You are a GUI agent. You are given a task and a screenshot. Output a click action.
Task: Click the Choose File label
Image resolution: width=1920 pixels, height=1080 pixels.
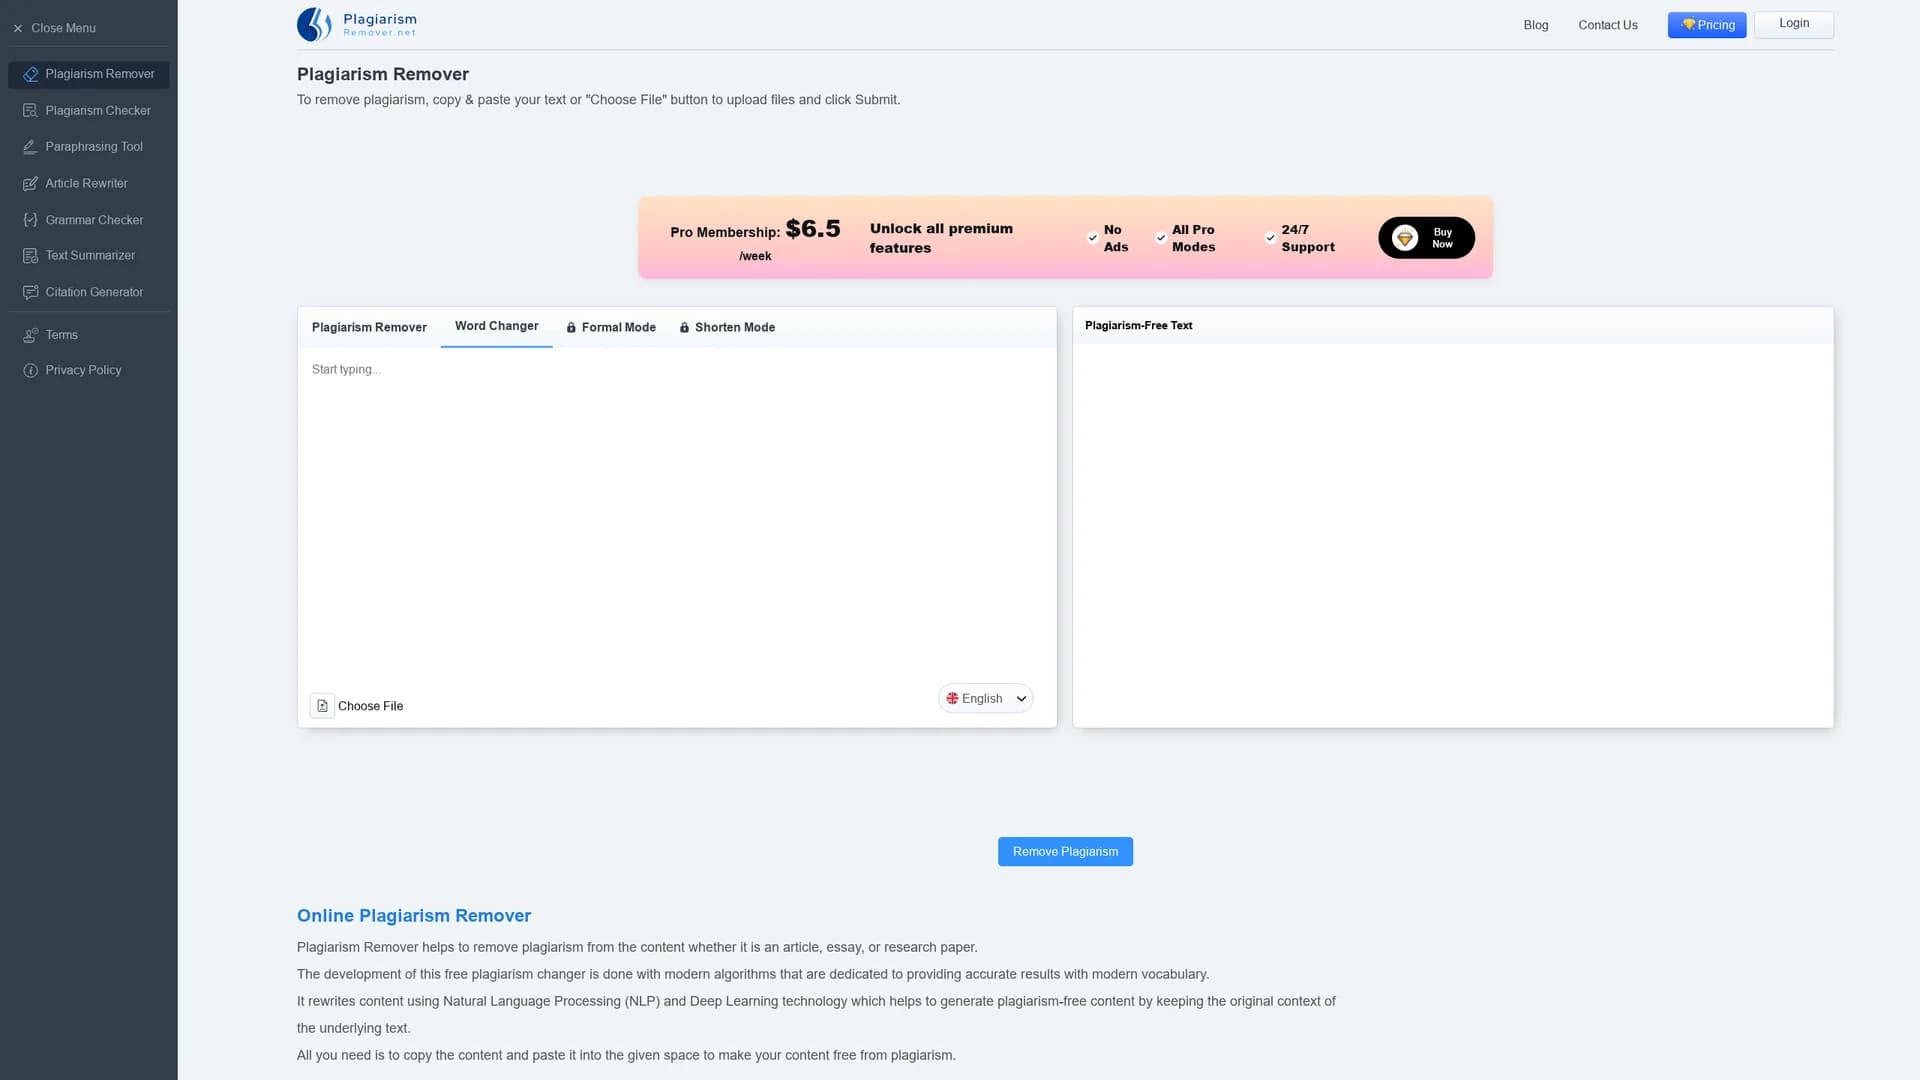[x=370, y=706]
